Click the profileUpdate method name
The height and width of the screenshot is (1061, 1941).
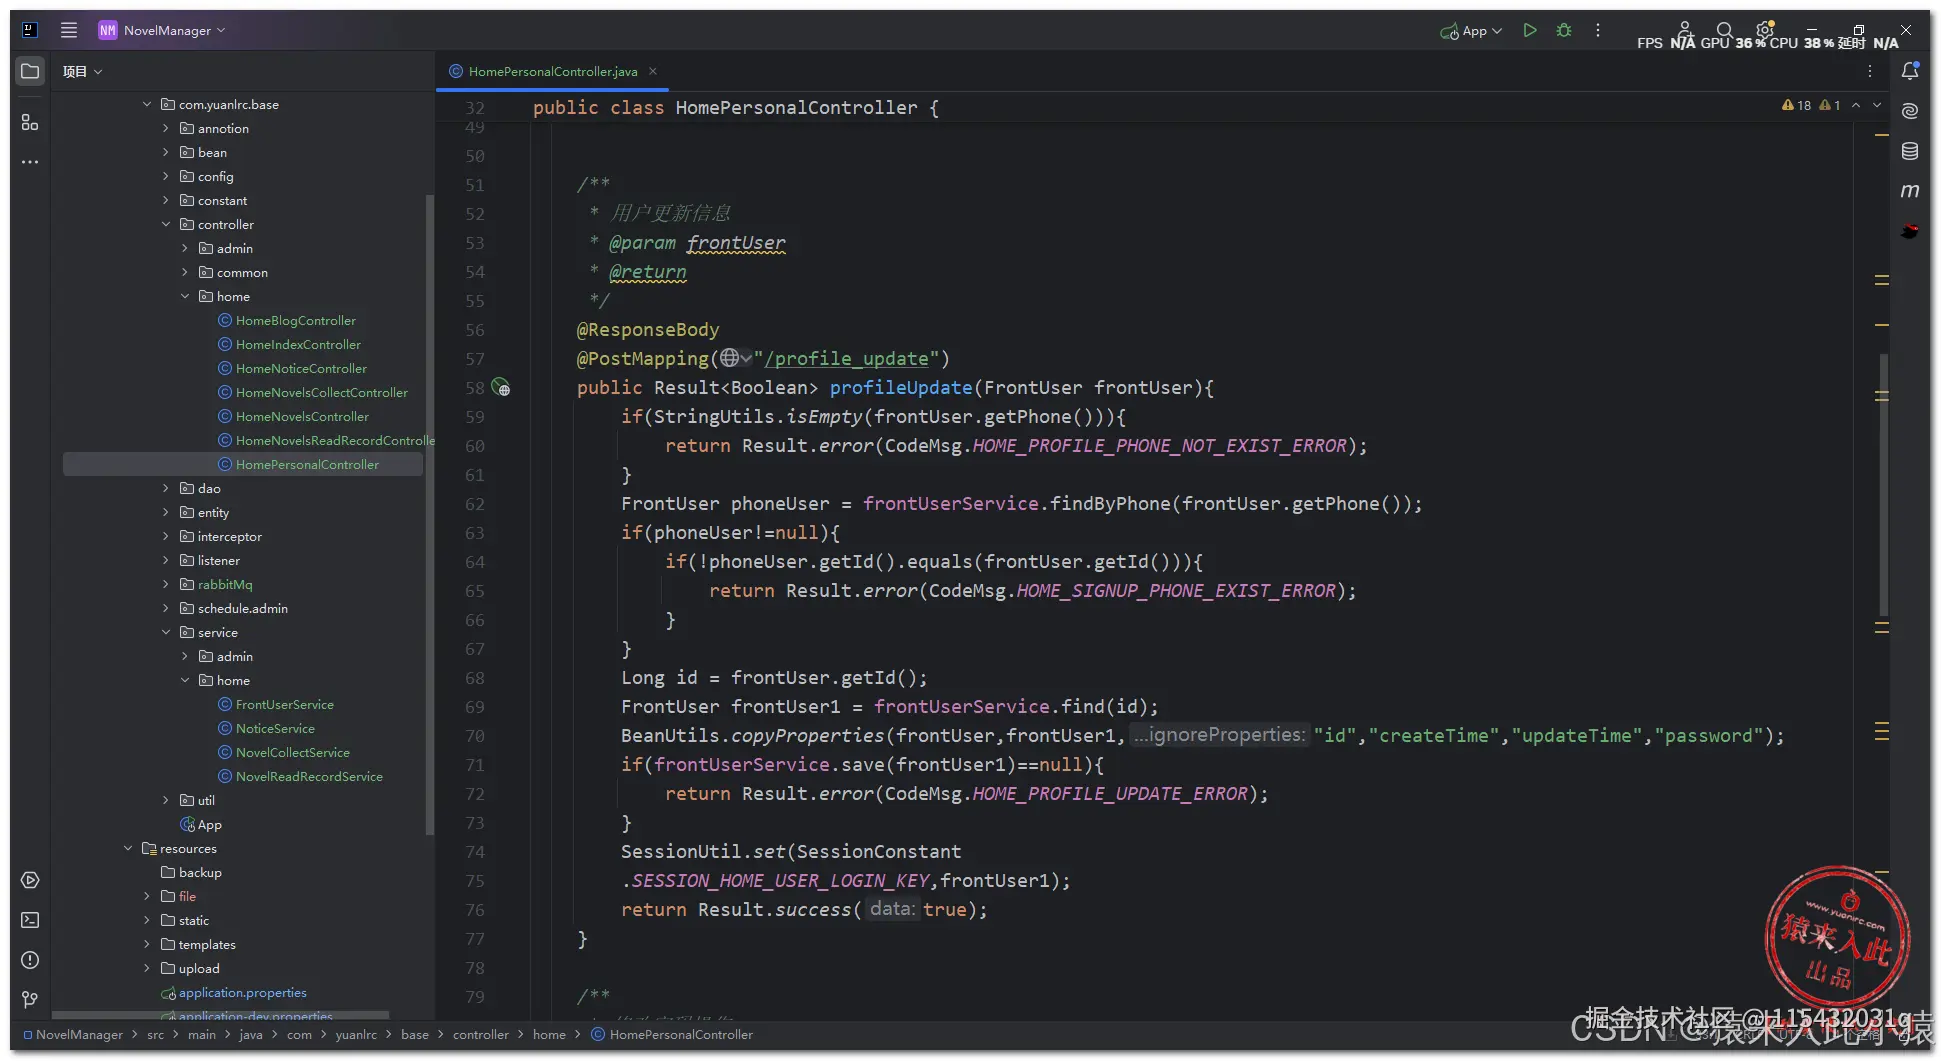tap(901, 387)
